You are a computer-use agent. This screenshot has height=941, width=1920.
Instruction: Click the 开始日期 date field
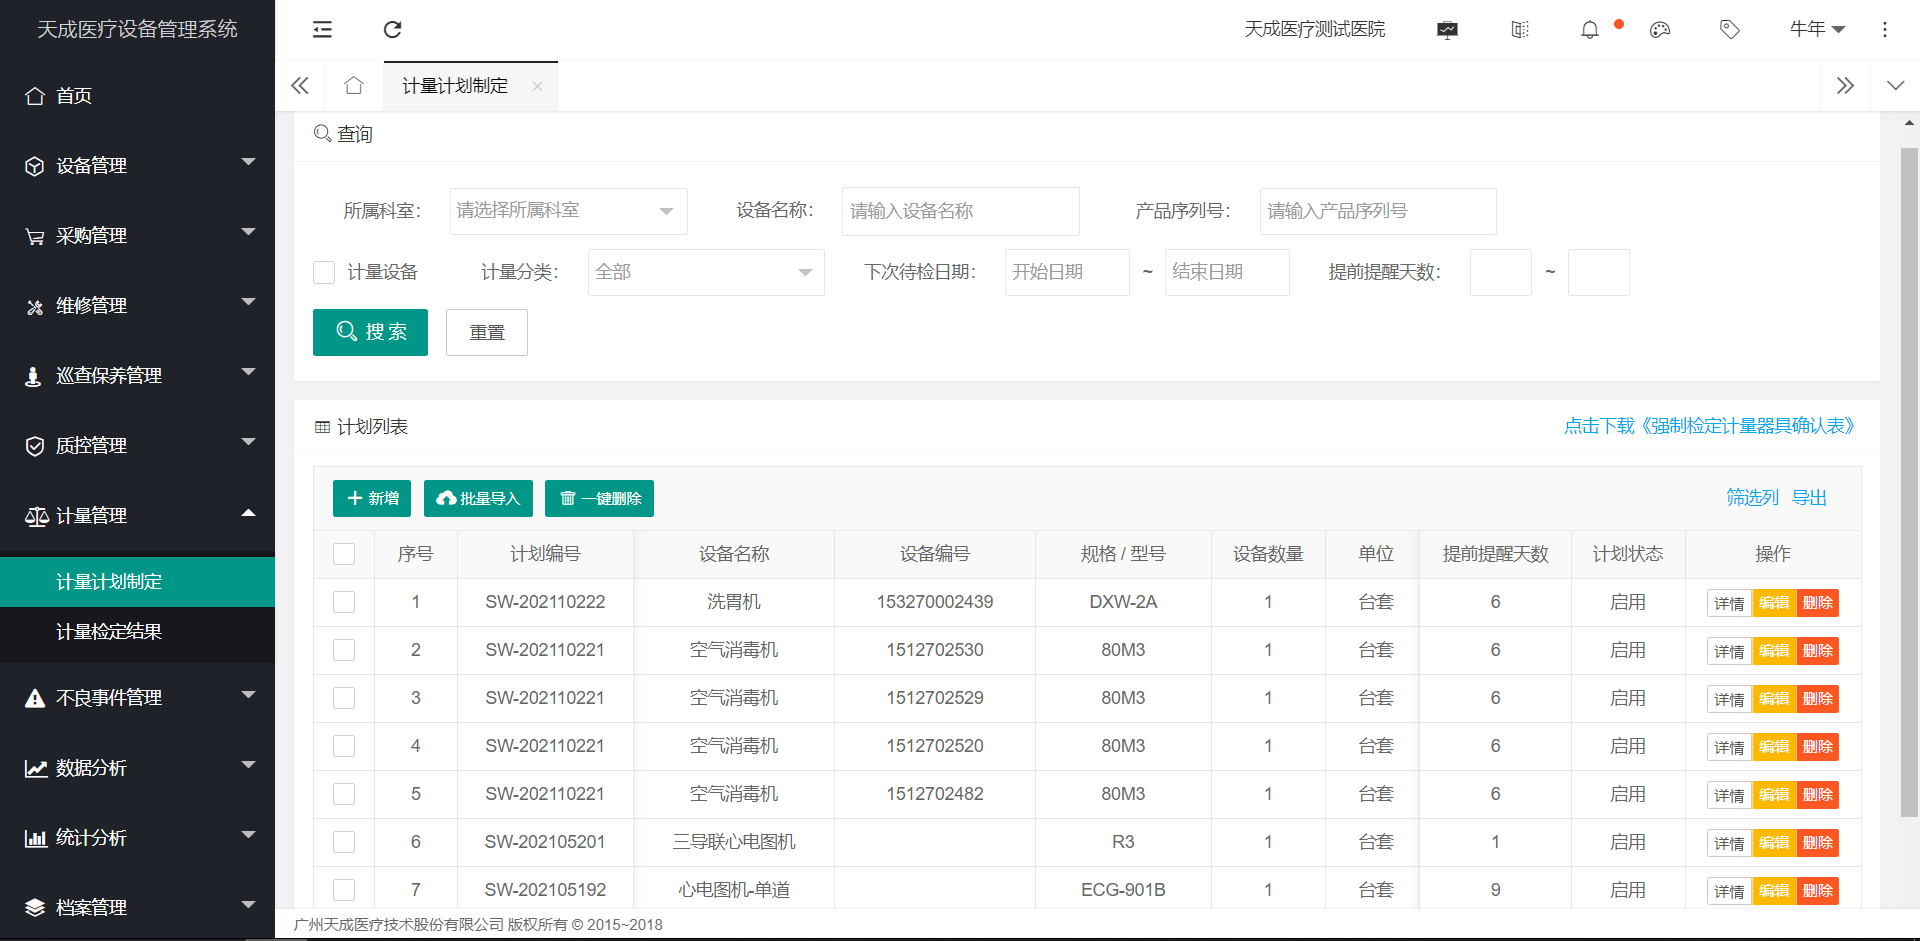click(1067, 272)
